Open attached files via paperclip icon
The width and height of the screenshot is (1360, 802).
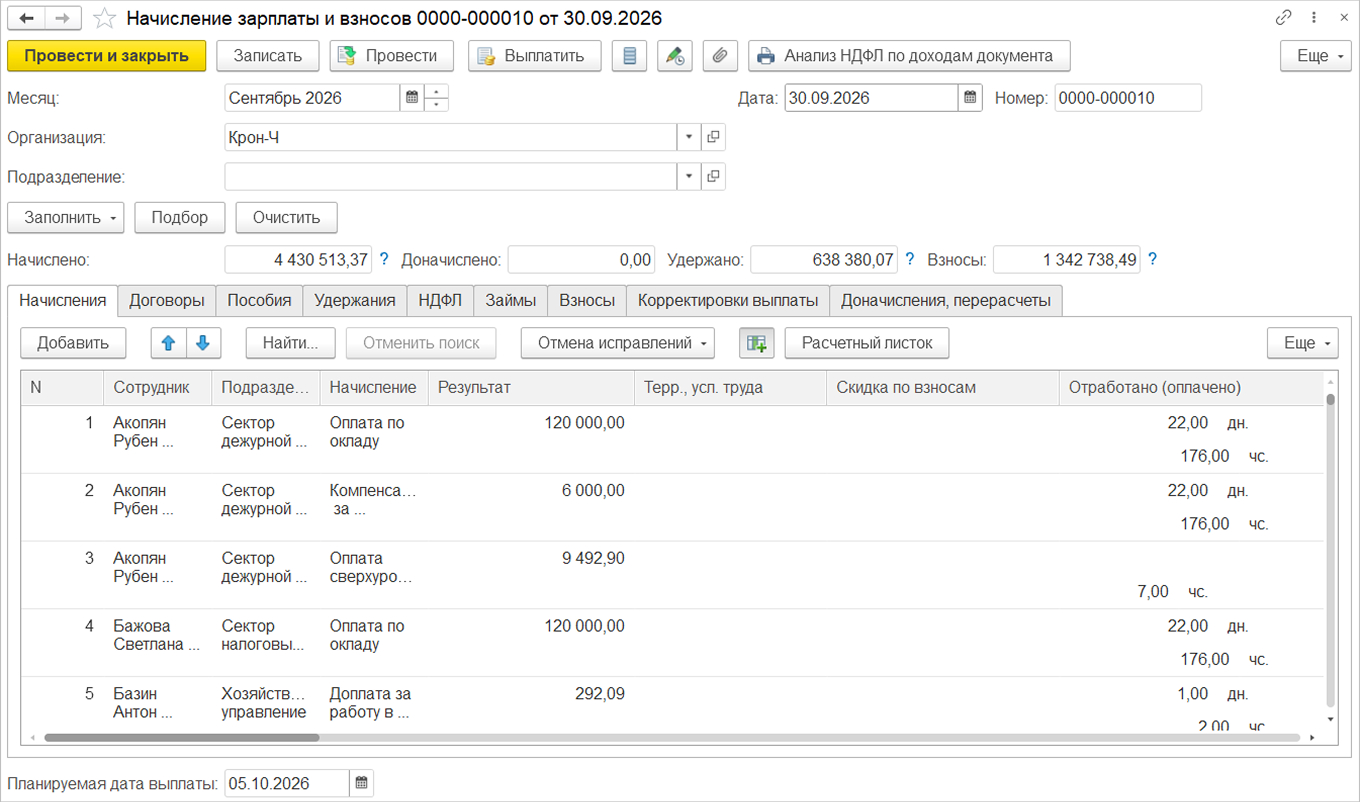[720, 56]
